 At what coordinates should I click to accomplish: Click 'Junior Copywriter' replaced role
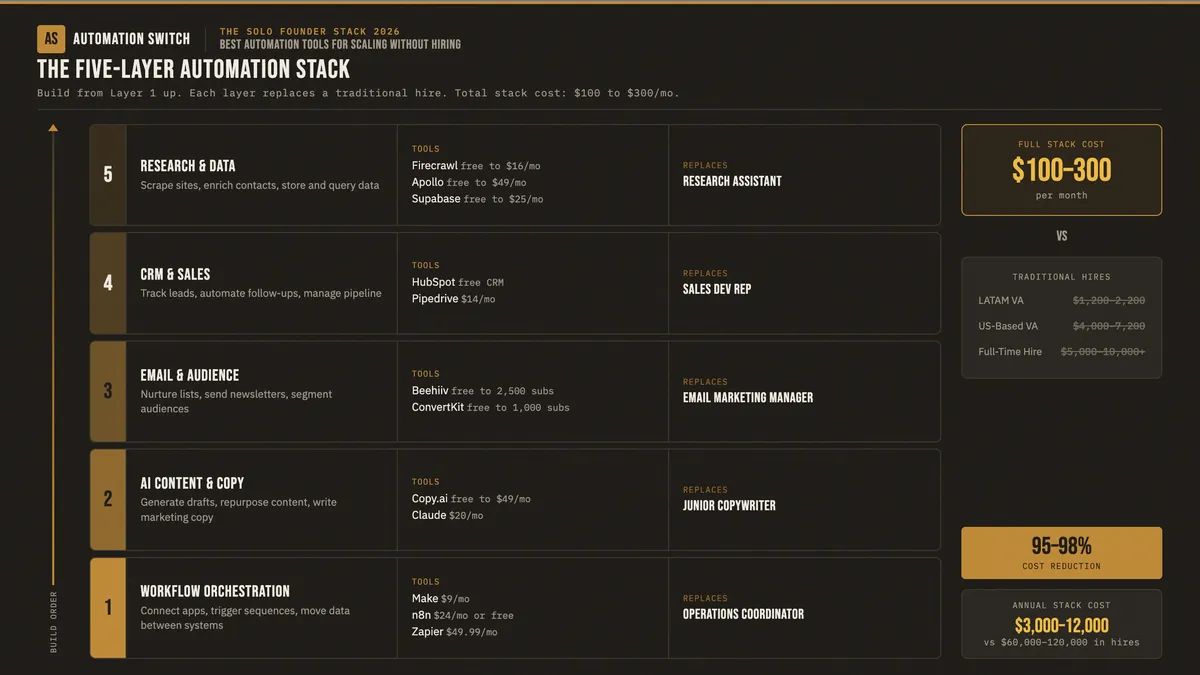[x=729, y=505]
